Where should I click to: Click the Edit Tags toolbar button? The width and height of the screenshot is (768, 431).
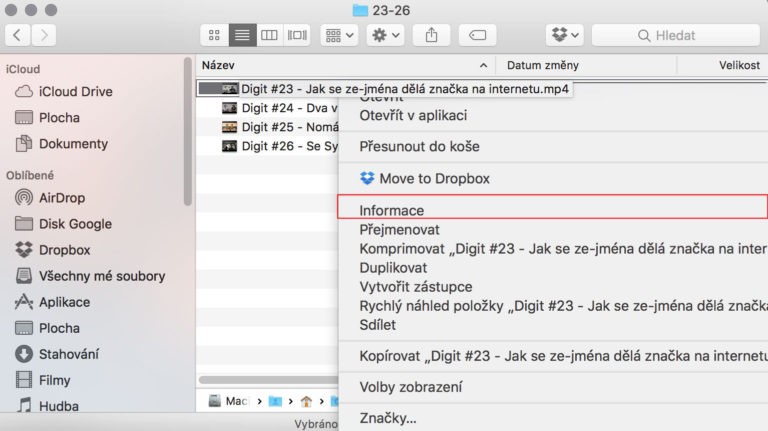[477, 35]
